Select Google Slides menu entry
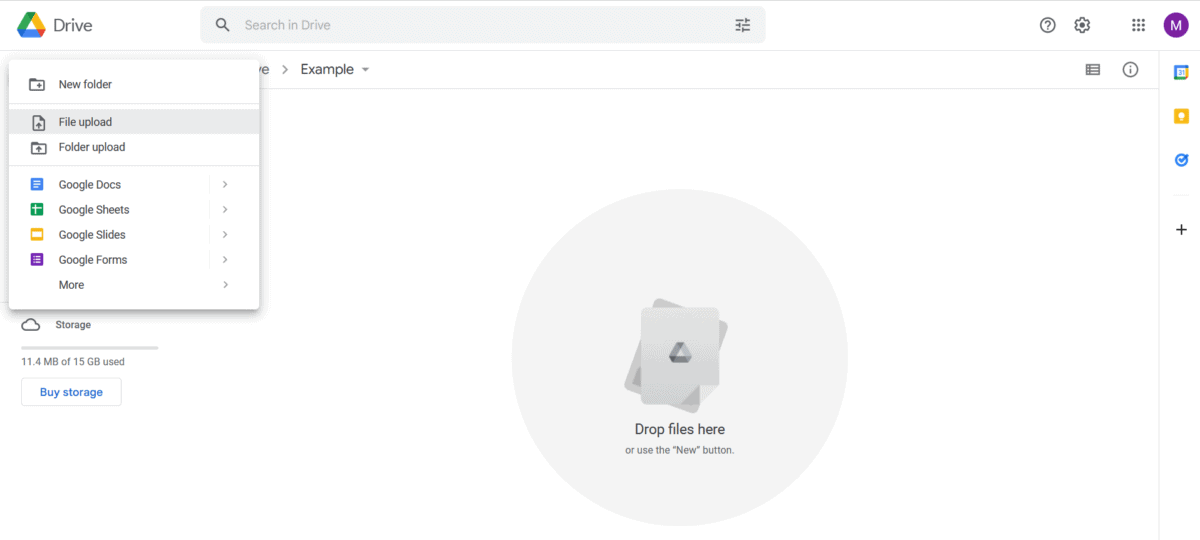The width and height of the screenshot is (1200, 540). tap(134, 234)
